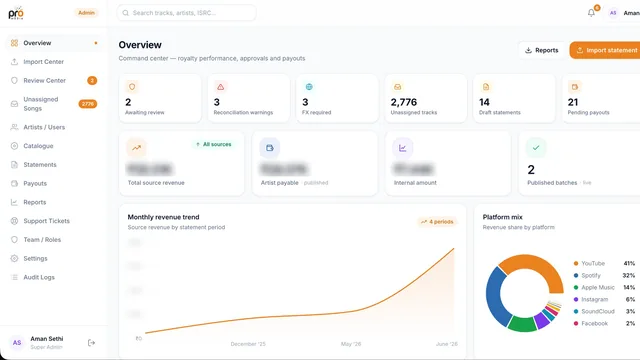Click the Draft statements document icon
This screenshot has width=640, height=360.
click(x=486, y=87)
